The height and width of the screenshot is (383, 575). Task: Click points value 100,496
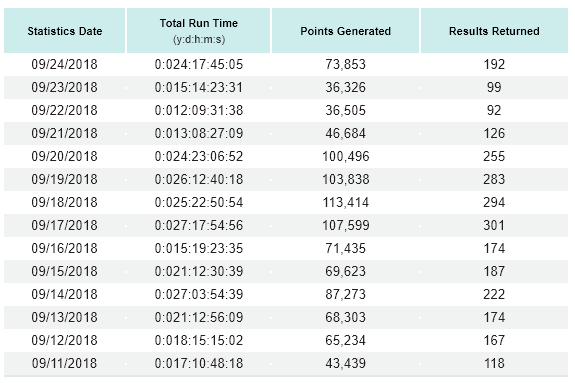345,157
